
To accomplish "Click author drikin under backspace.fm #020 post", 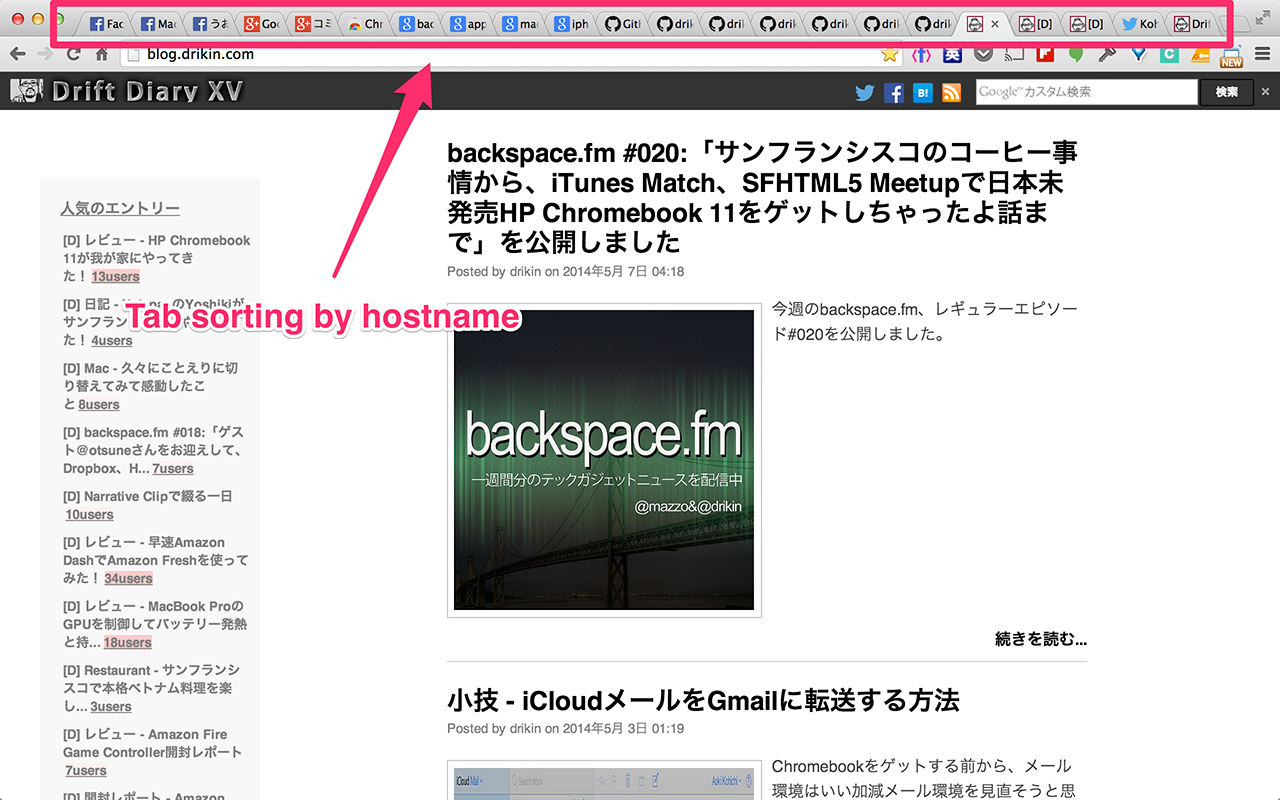I will pos(525,272).
